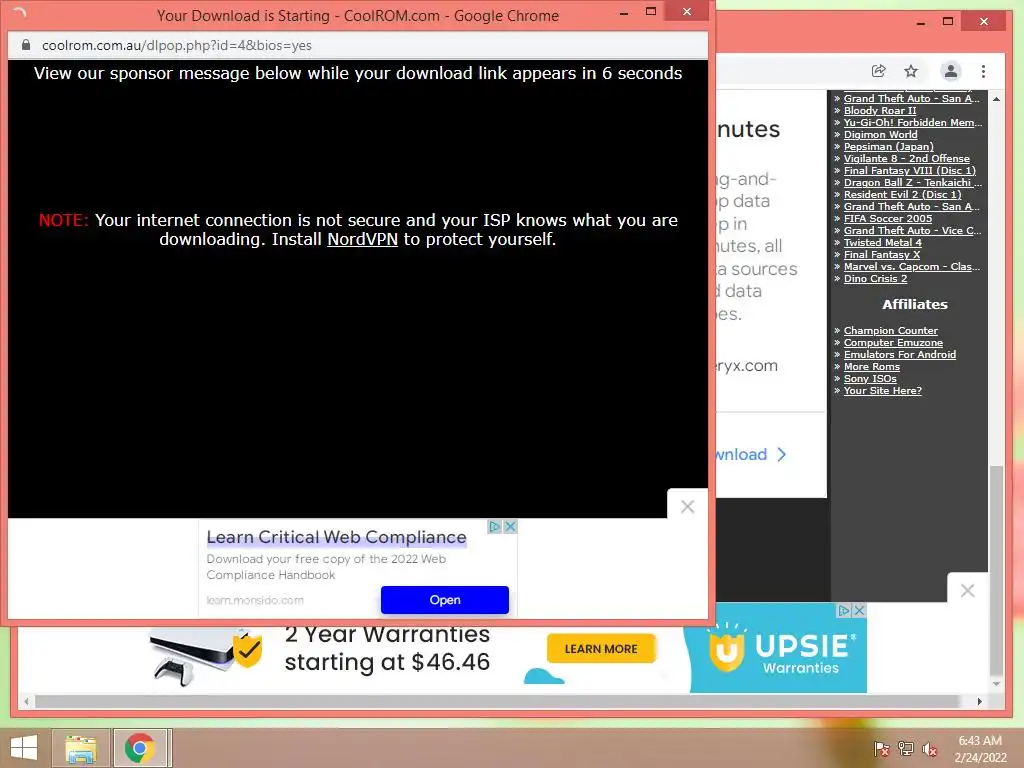Click the AdChoices icon on the Upsie banner
Screen dimensions: 1024x768
[x=844, y=611]
